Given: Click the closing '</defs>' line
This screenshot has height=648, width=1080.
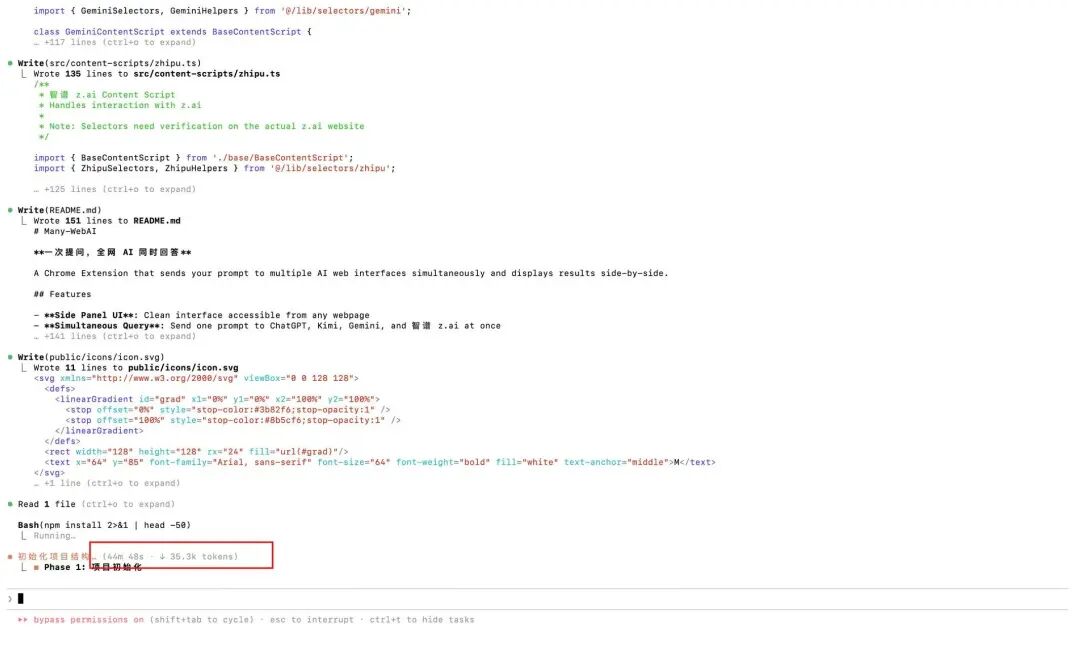Looking at the screenshot, I should point(63,441).
